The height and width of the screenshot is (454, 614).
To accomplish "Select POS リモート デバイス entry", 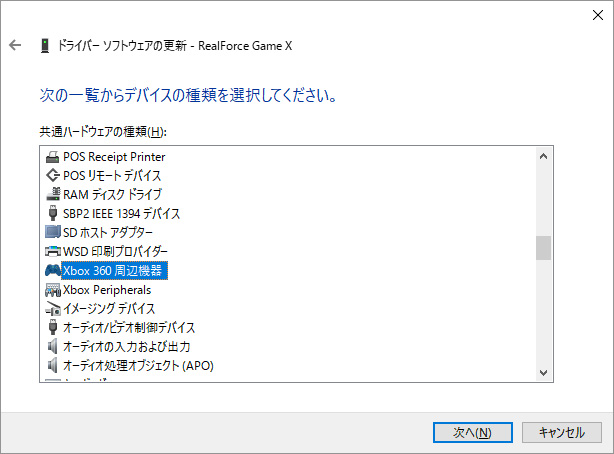I will coord(112,175).
